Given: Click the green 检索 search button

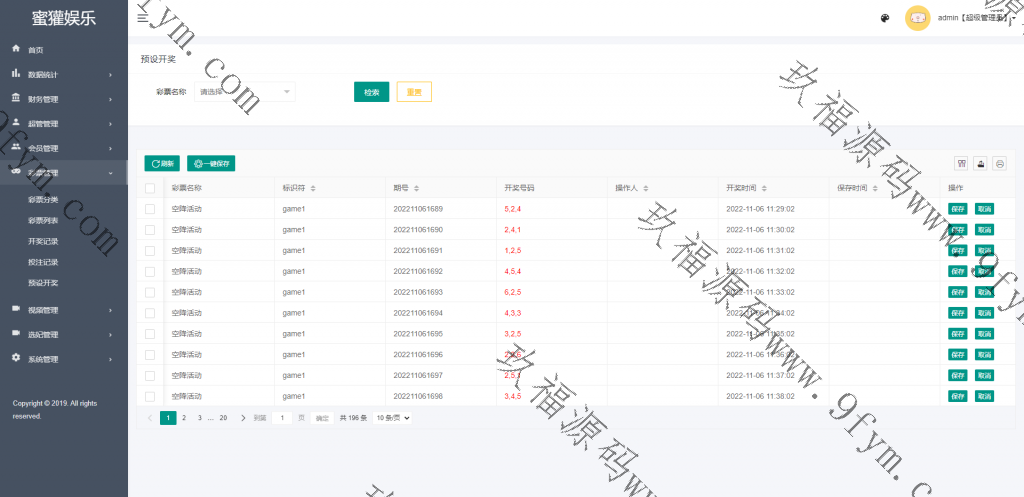Looking at the screenshot, I should [371, 92].
